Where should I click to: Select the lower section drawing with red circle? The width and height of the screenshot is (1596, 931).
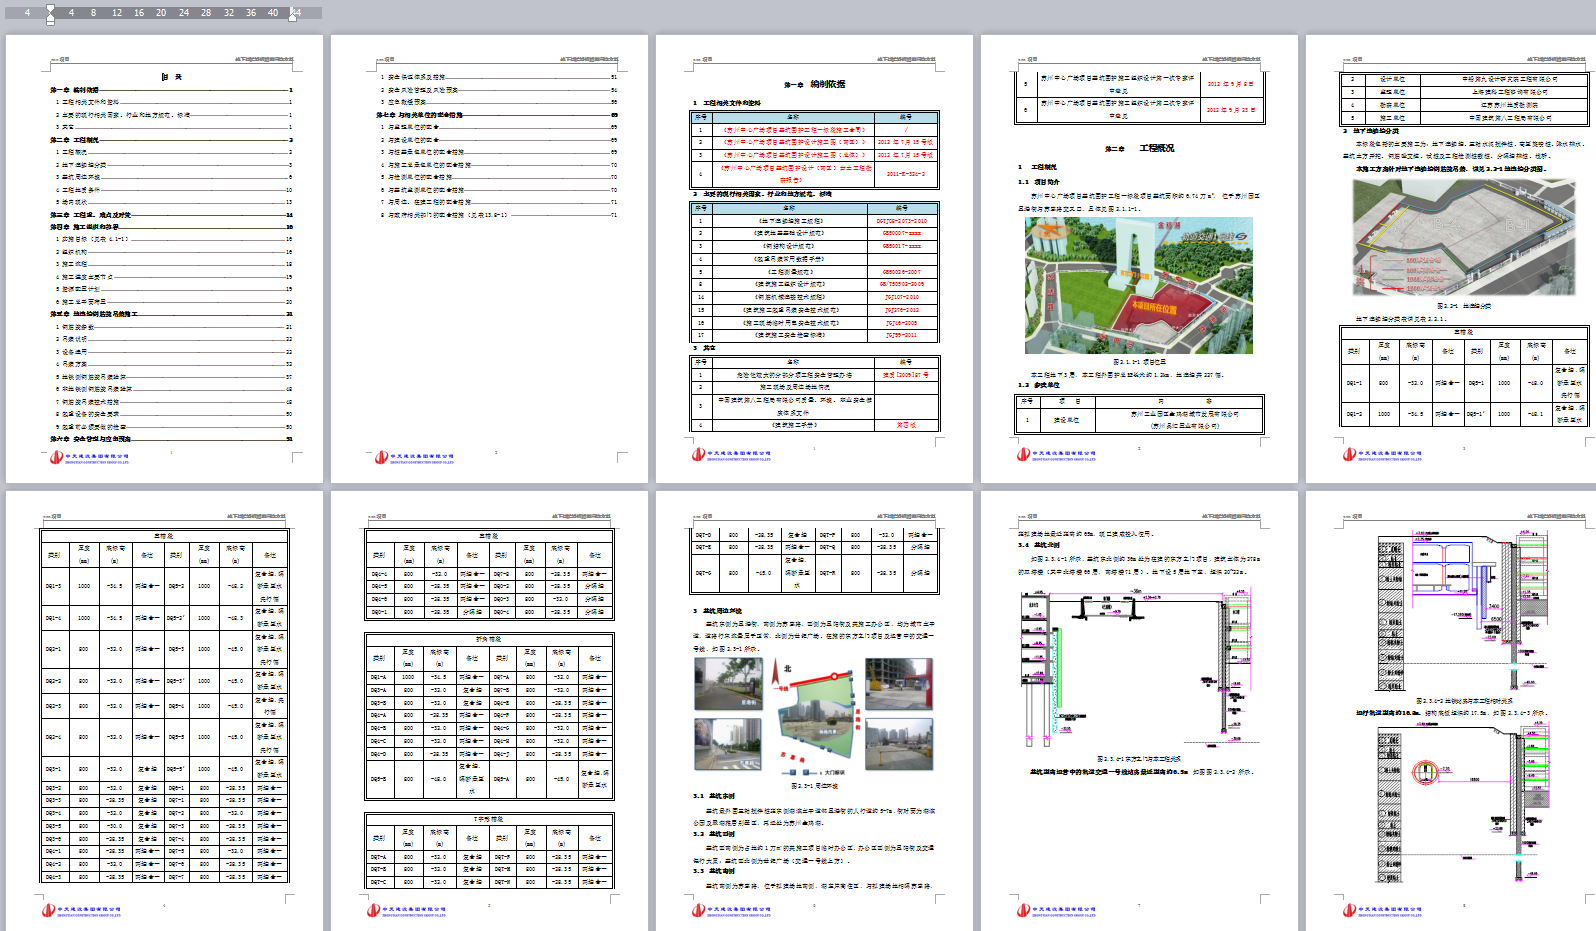1463,803
